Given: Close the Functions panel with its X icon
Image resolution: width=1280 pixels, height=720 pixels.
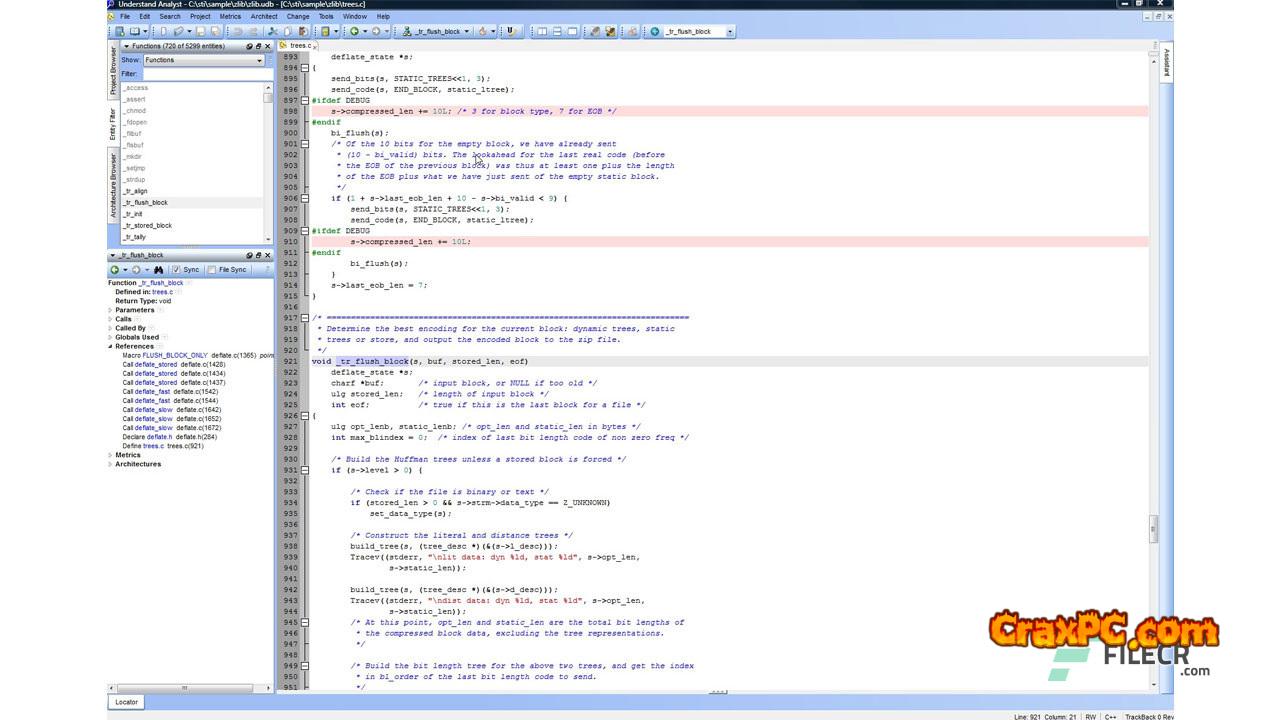Looking at the screenshot, I should click(267, 46).
